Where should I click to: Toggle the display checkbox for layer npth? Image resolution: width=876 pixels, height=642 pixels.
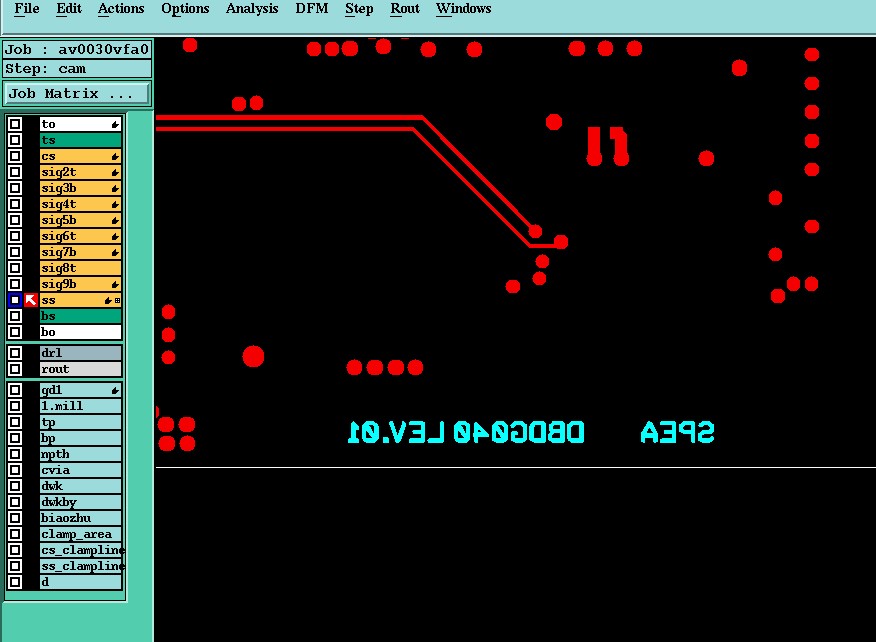point(15,454)
